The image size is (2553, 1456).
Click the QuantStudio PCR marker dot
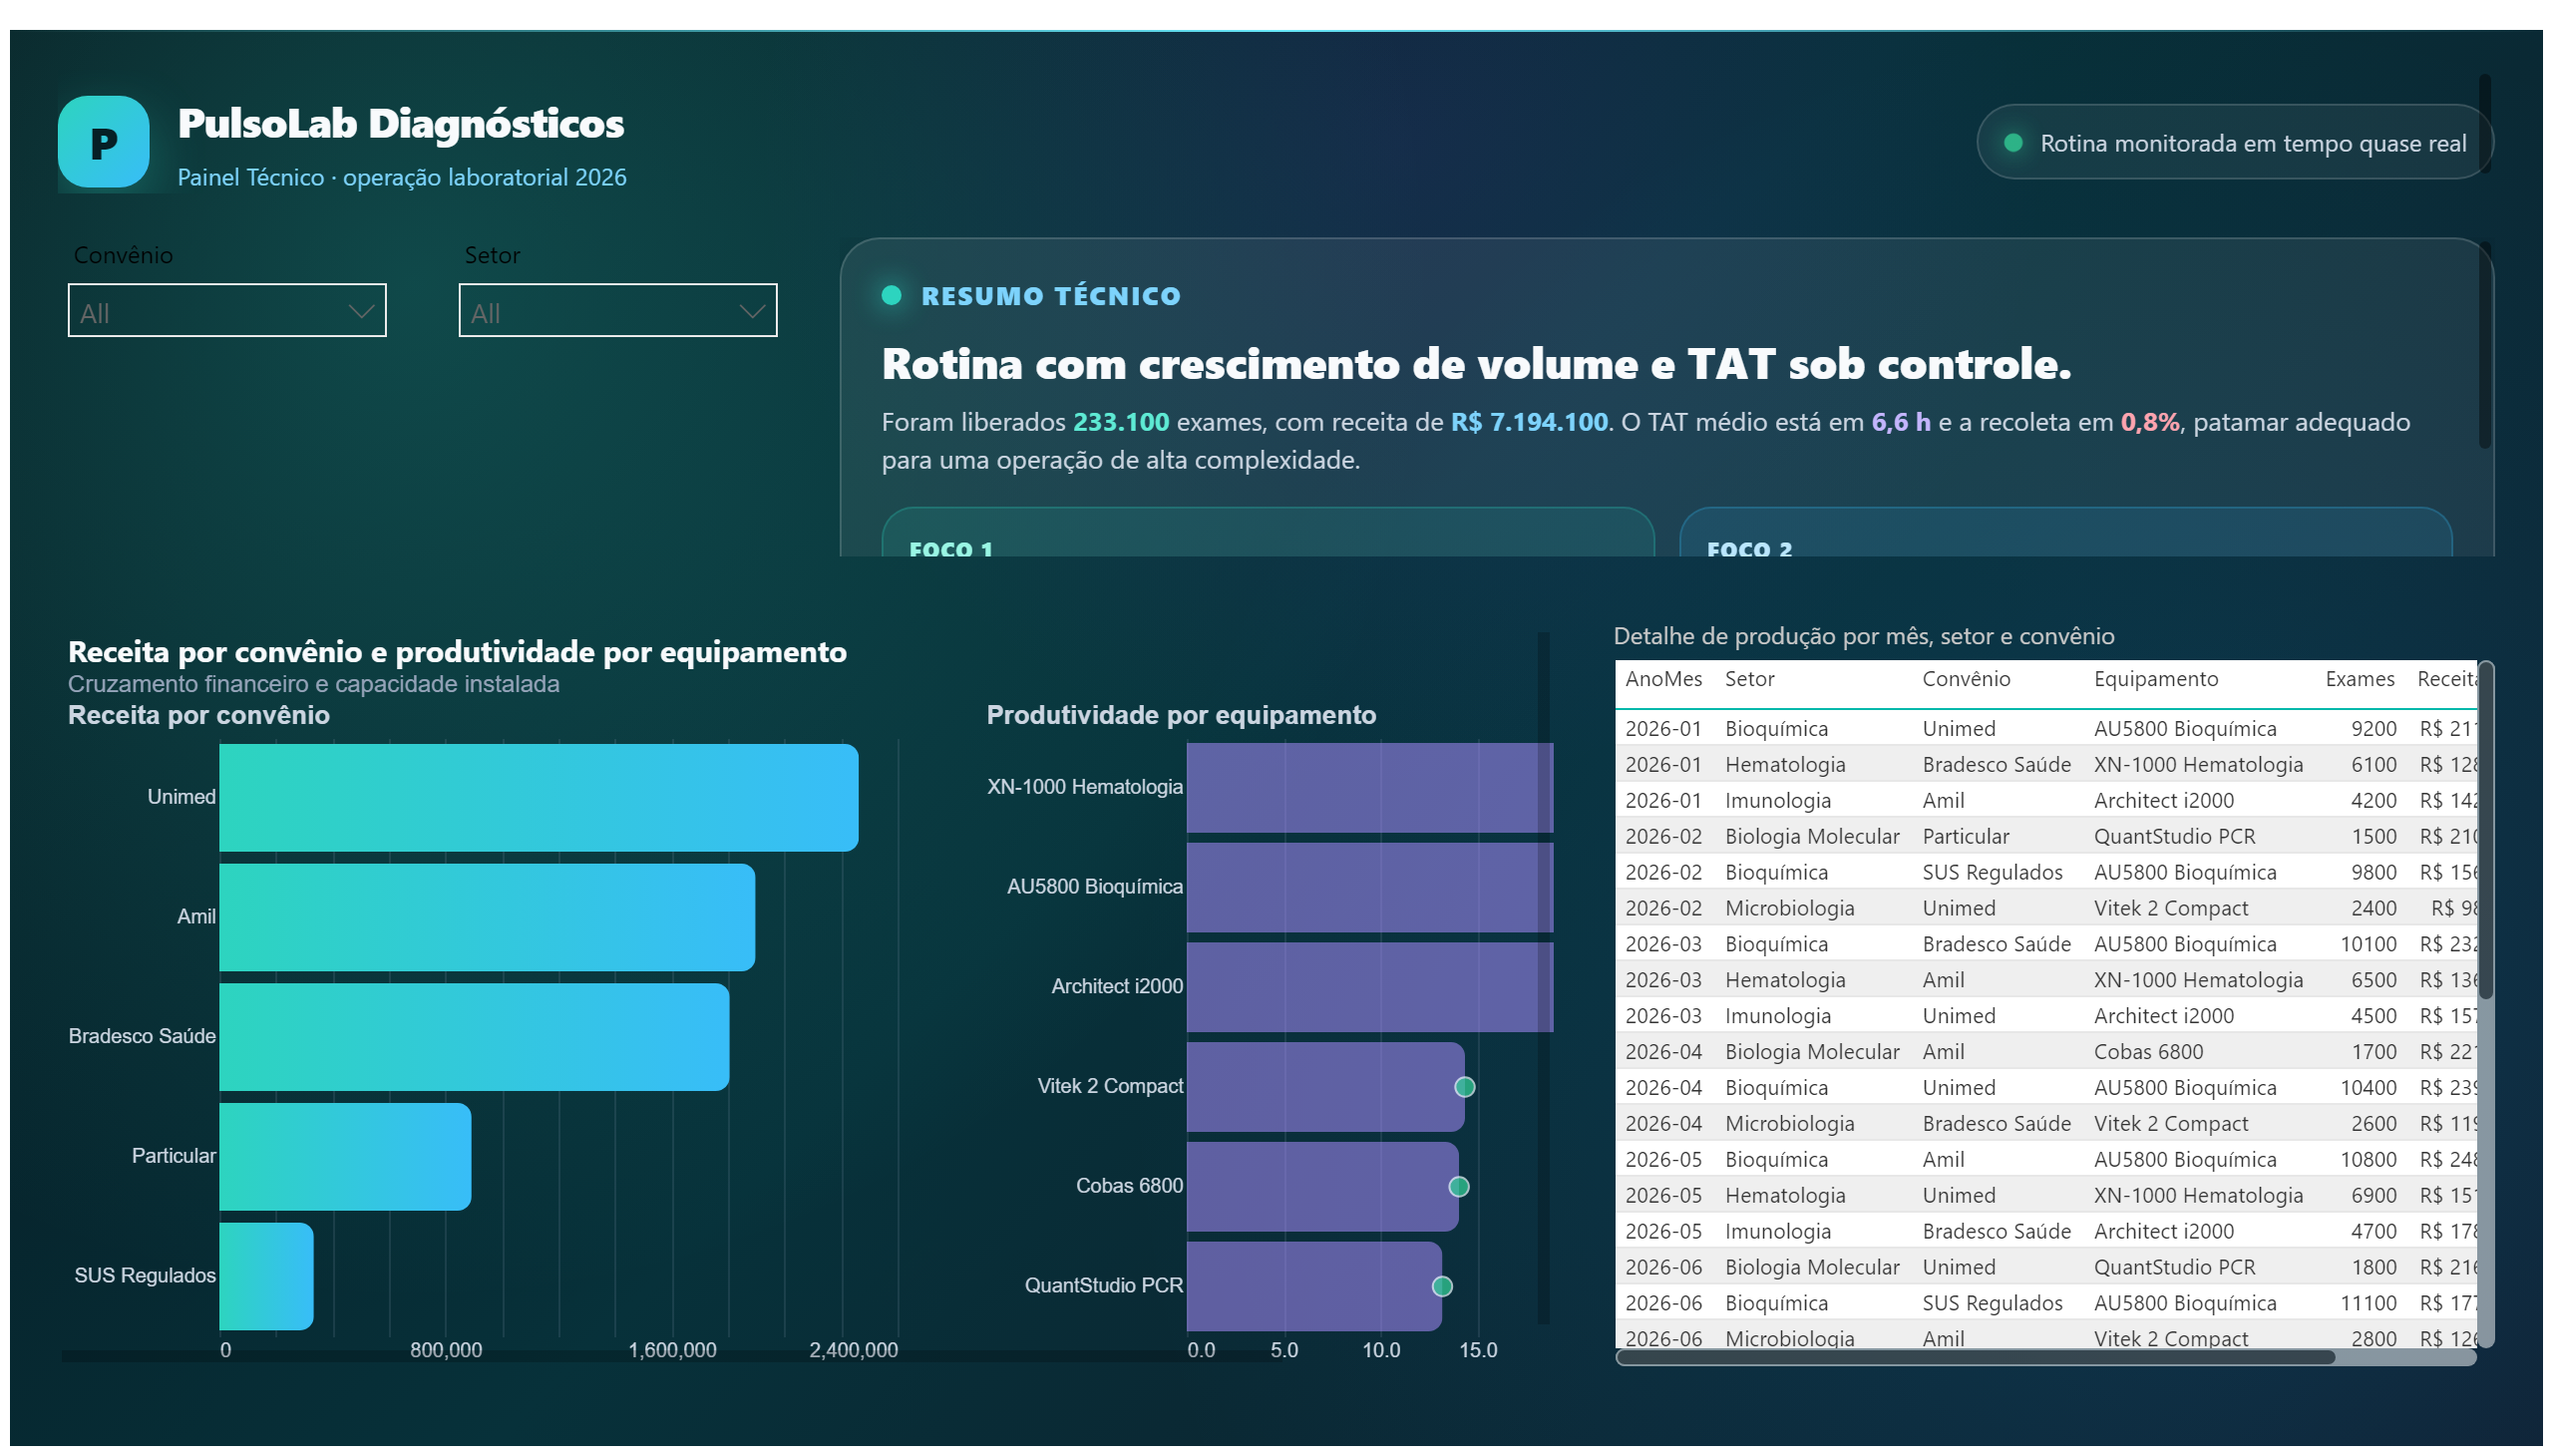click(1441, 1287)
